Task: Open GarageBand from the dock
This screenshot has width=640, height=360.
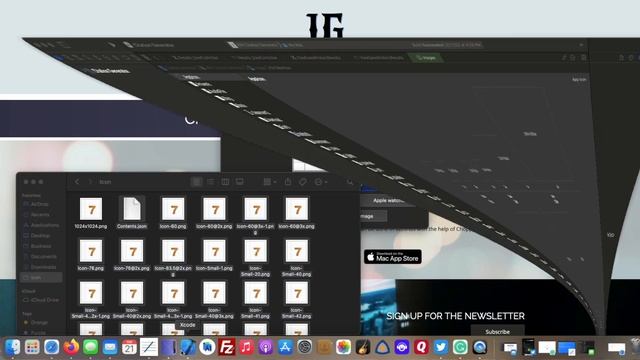Action: click(363, 347)
